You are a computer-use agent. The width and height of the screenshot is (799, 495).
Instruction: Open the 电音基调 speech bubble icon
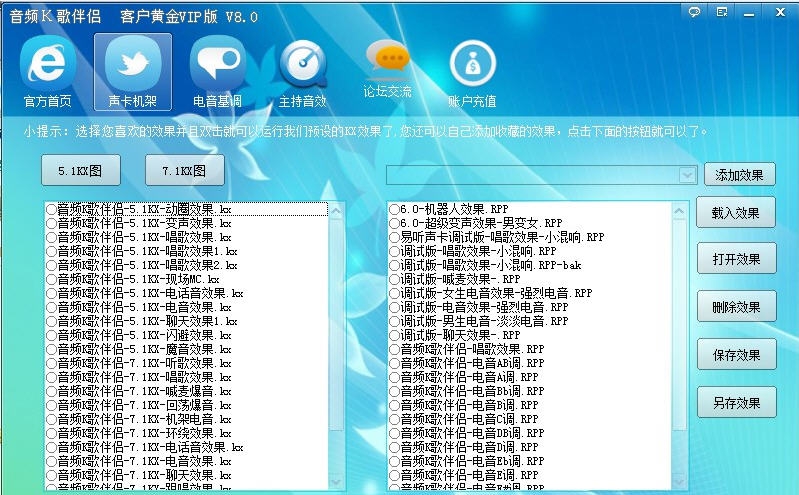pyautogui.click(x=218, y=64)
